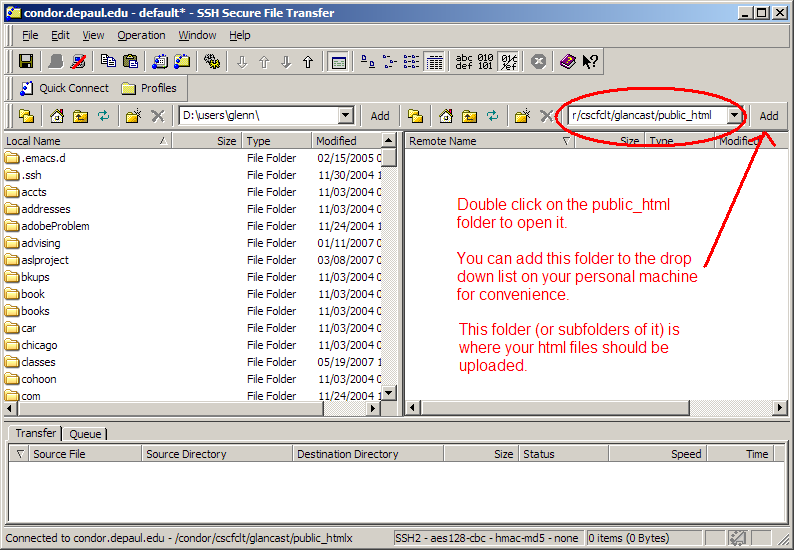Create new folder in local pane
794x550 pixels.
(x=134, y=116)
